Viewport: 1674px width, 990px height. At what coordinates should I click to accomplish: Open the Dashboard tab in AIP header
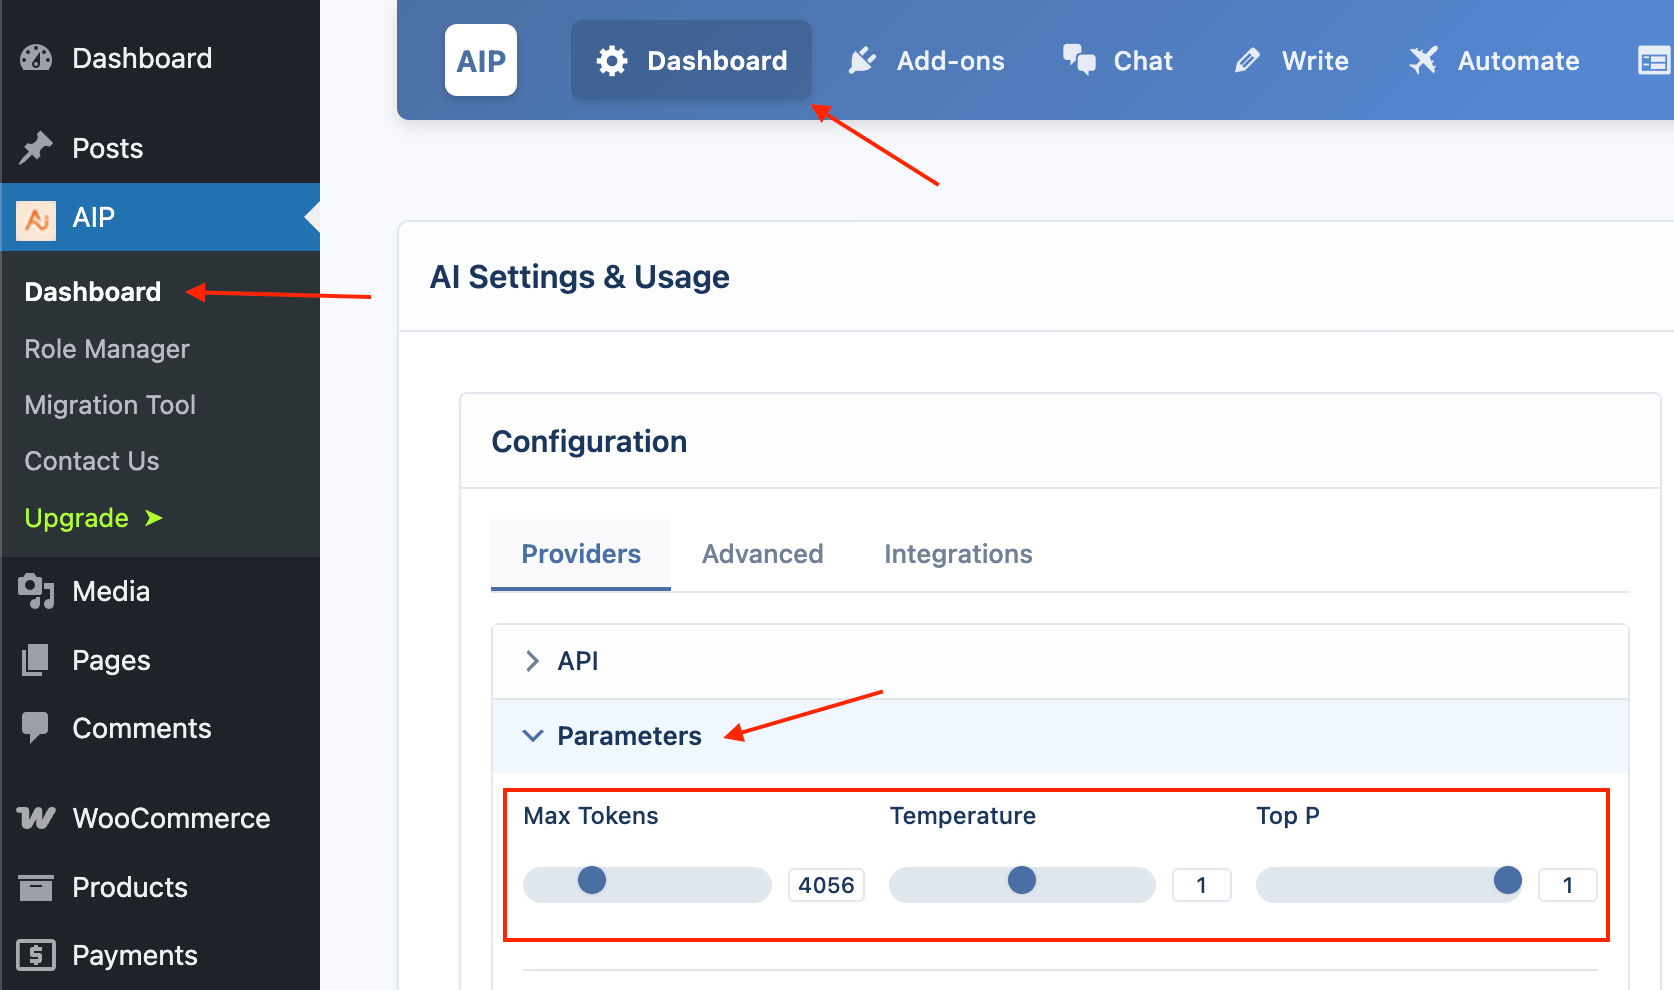pos(691,60)
